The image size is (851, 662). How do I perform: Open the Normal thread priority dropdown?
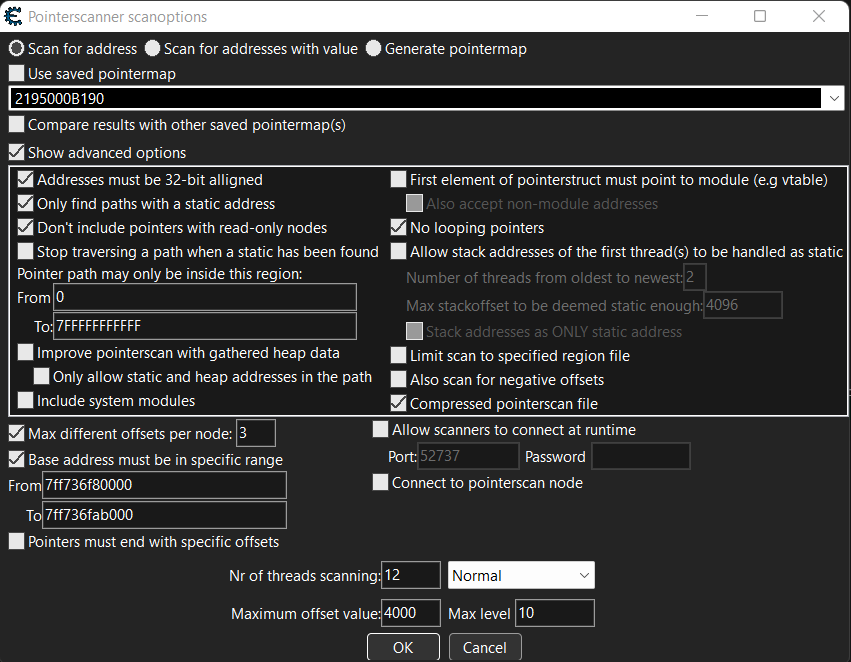tap(521, 575)
